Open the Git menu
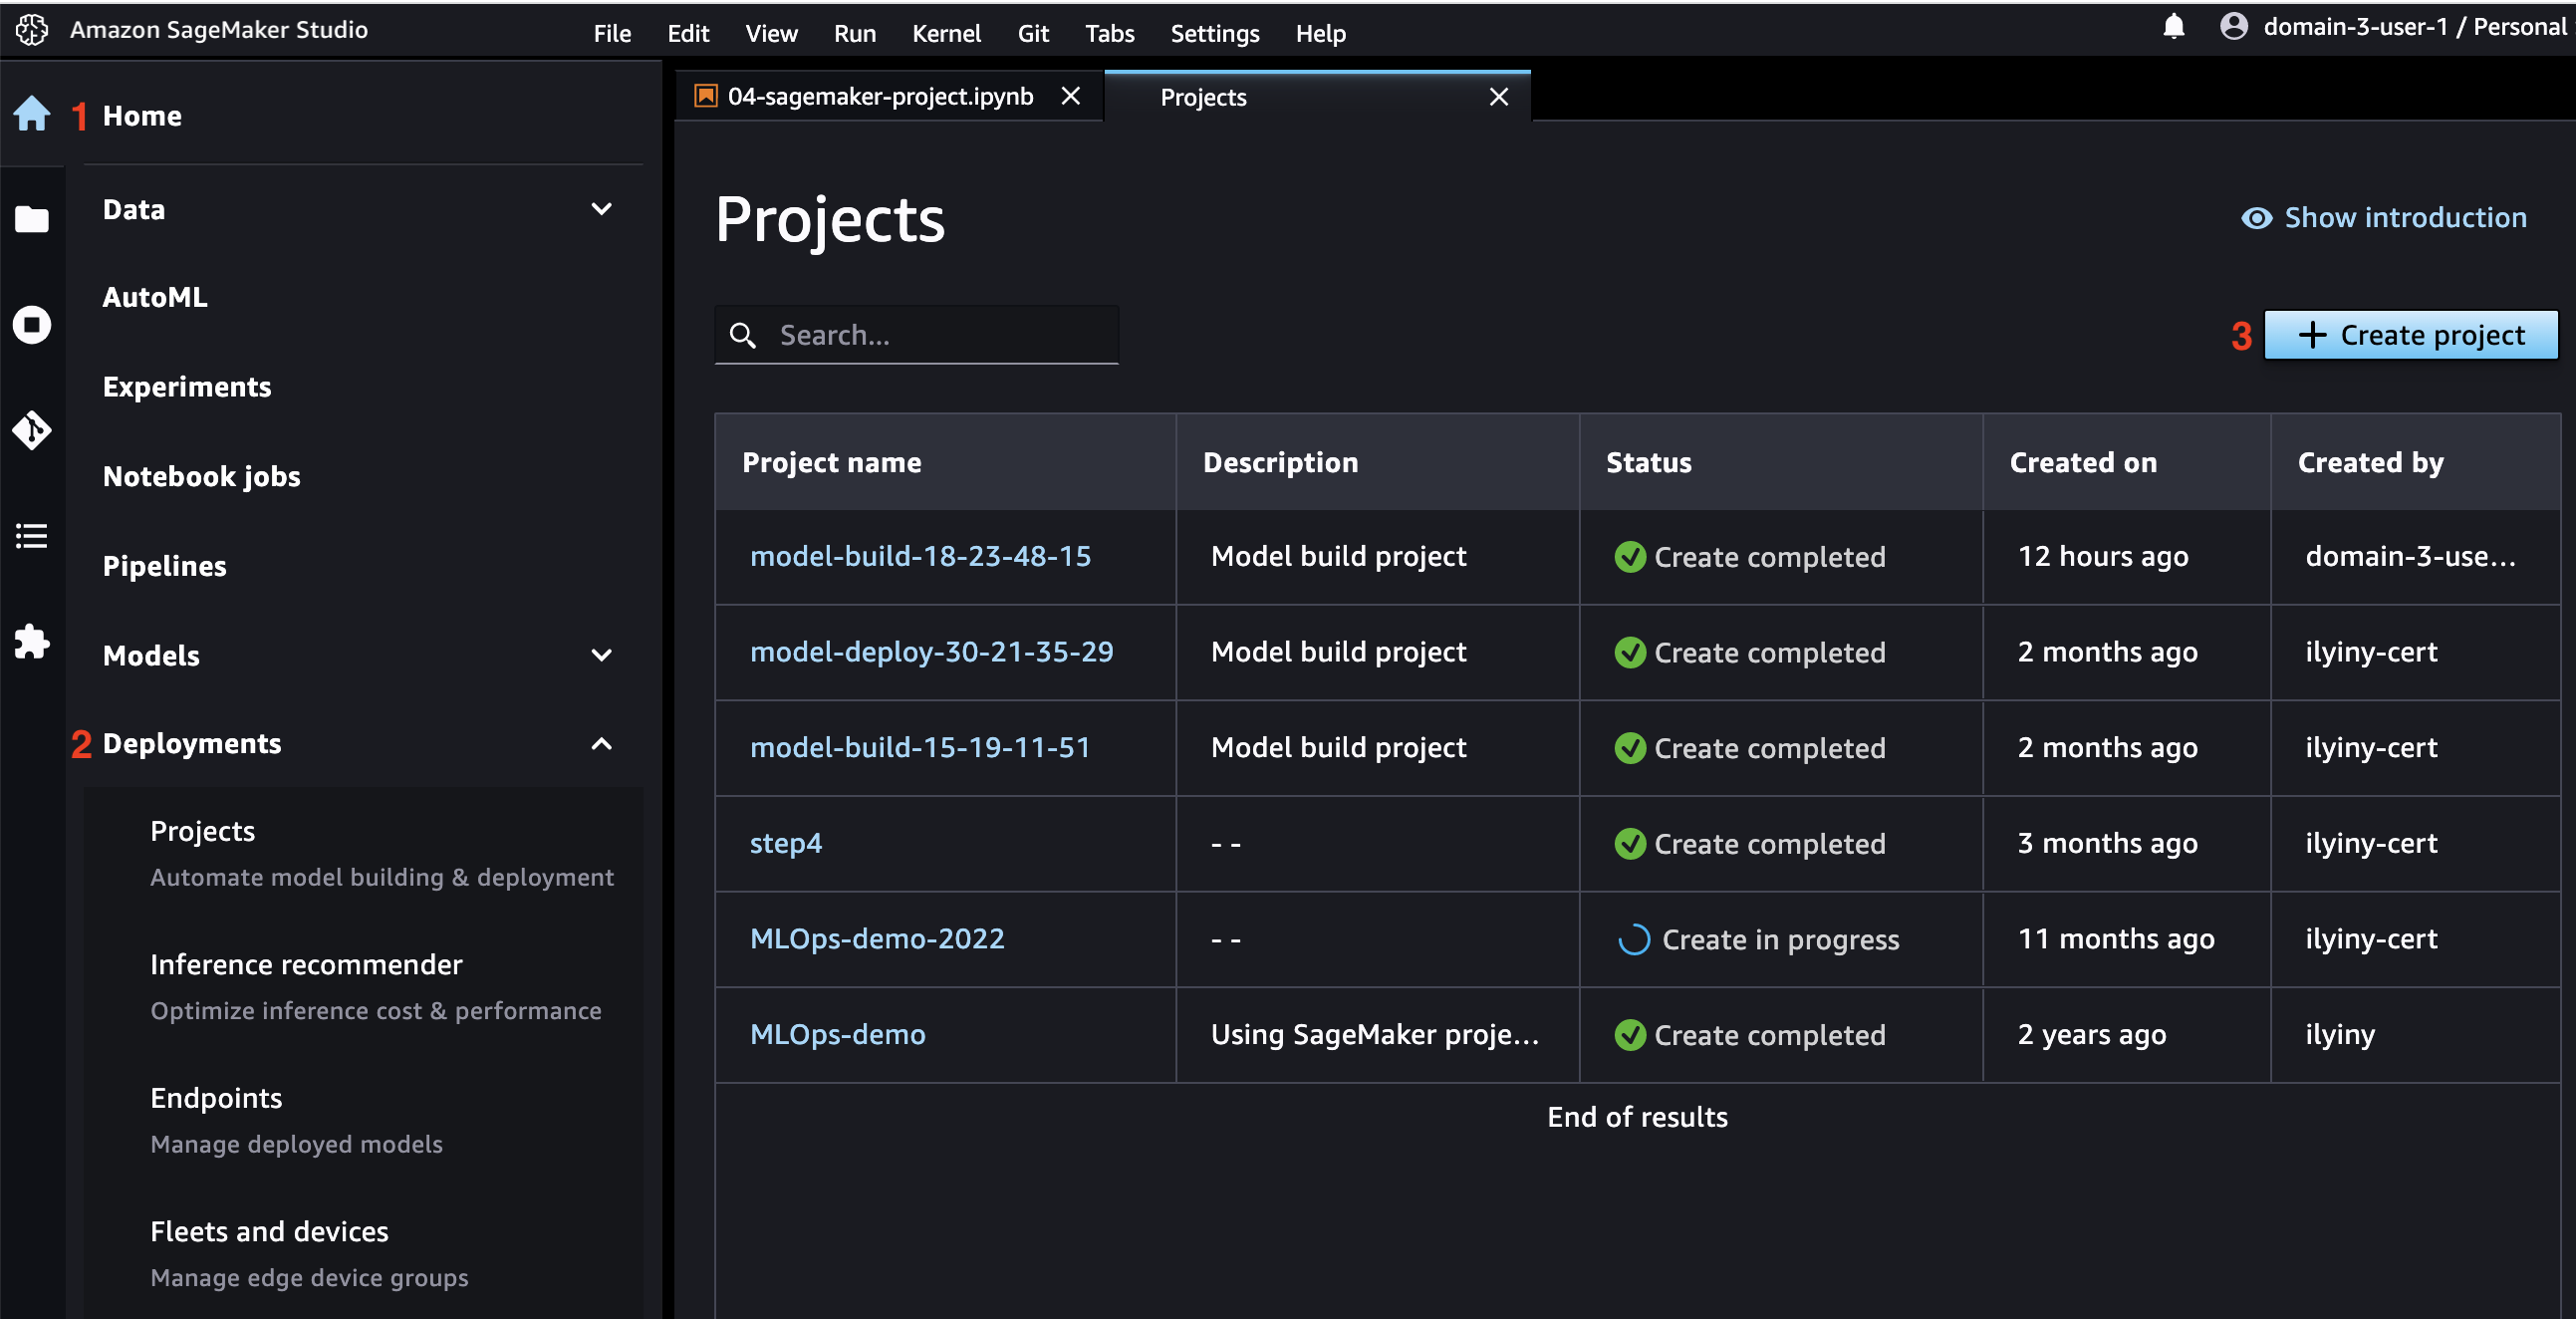2576x1319 pixels. (x=1033, y=33)
